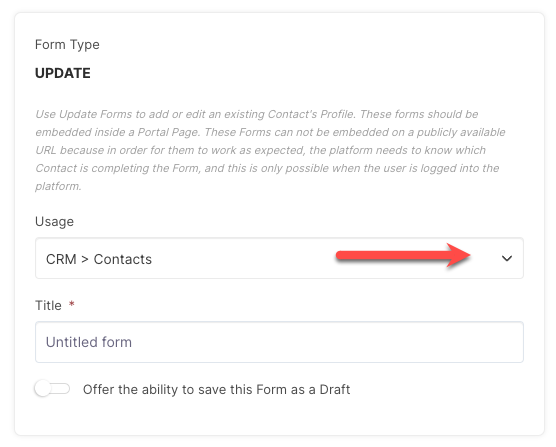Expand the Usage dropdown chevron
This screenshot has height=447, width=556.
point(507,258)
